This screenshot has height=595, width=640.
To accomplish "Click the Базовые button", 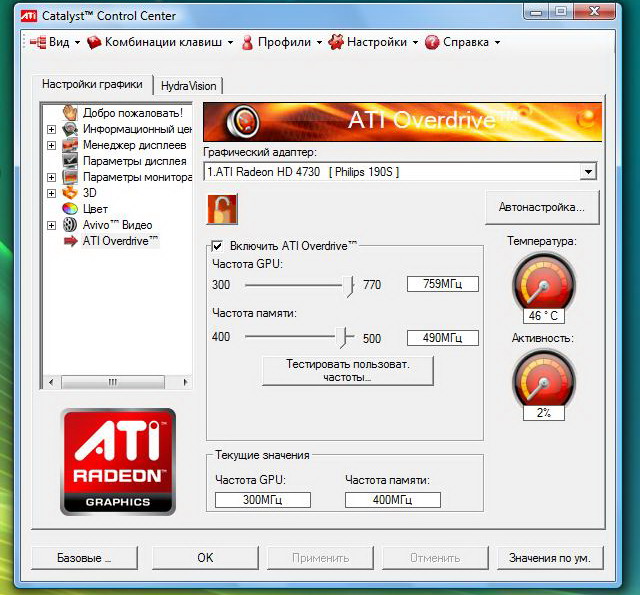I will pos(84,558).
